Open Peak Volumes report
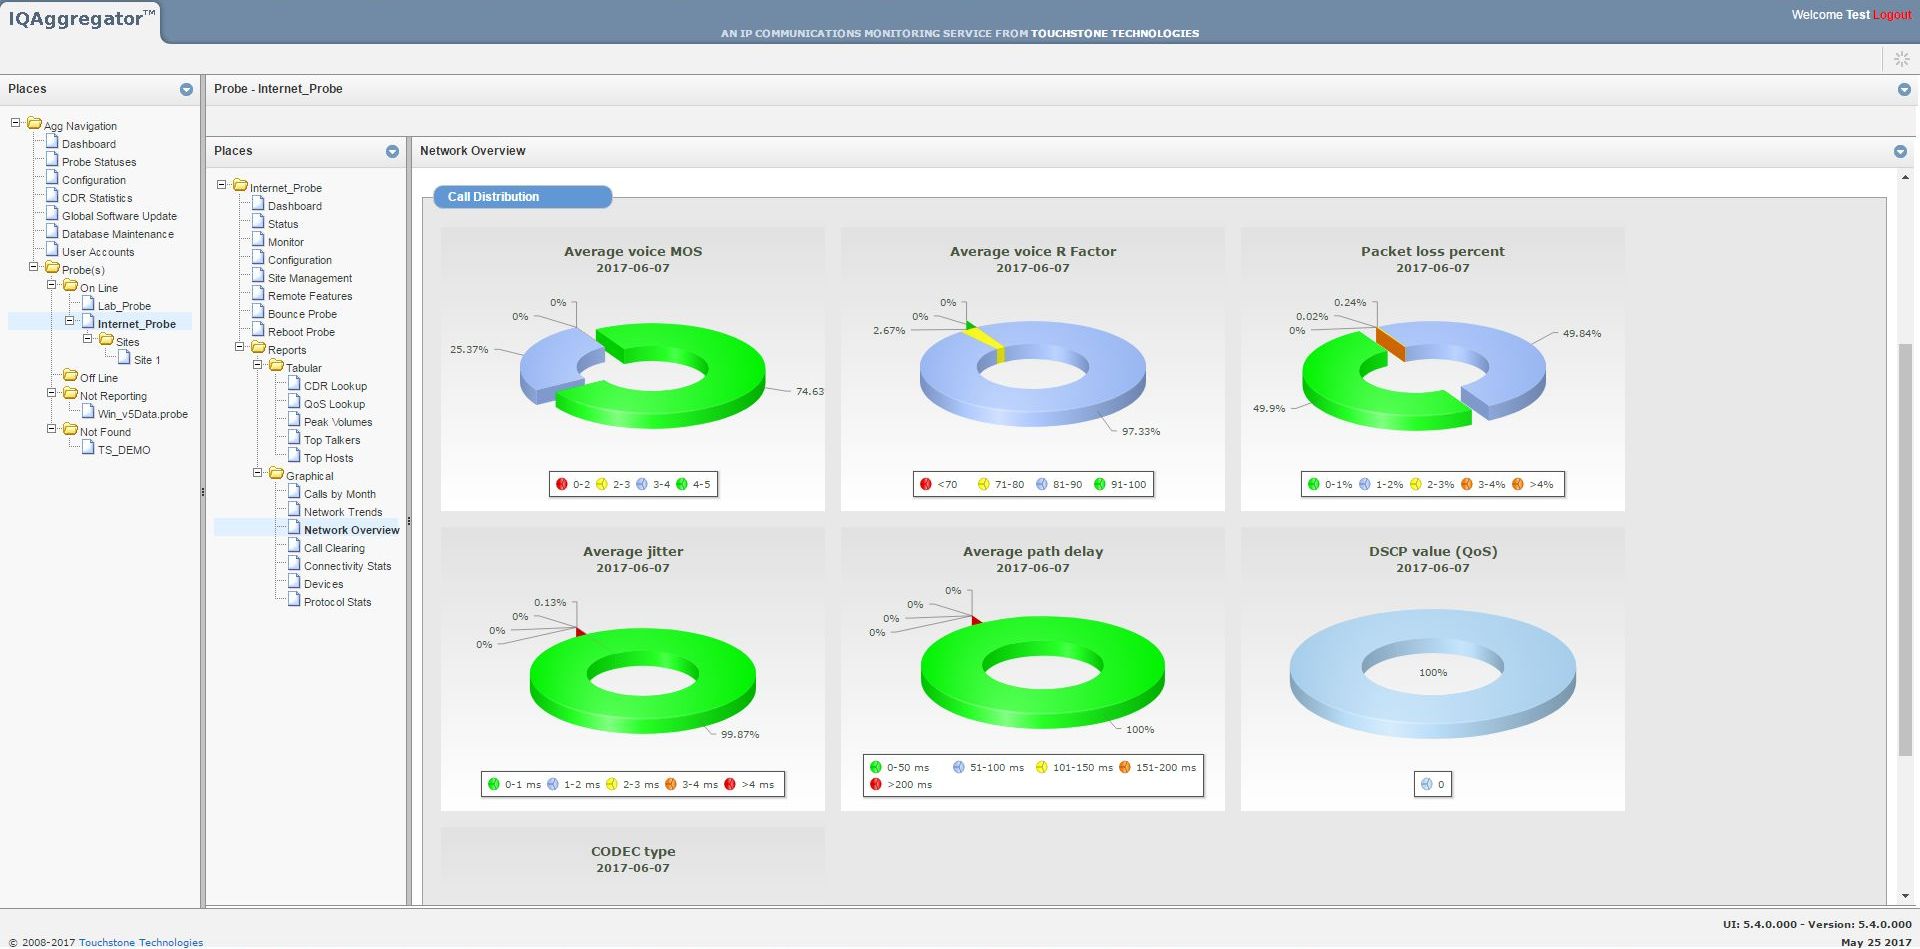 click(338, 422)
